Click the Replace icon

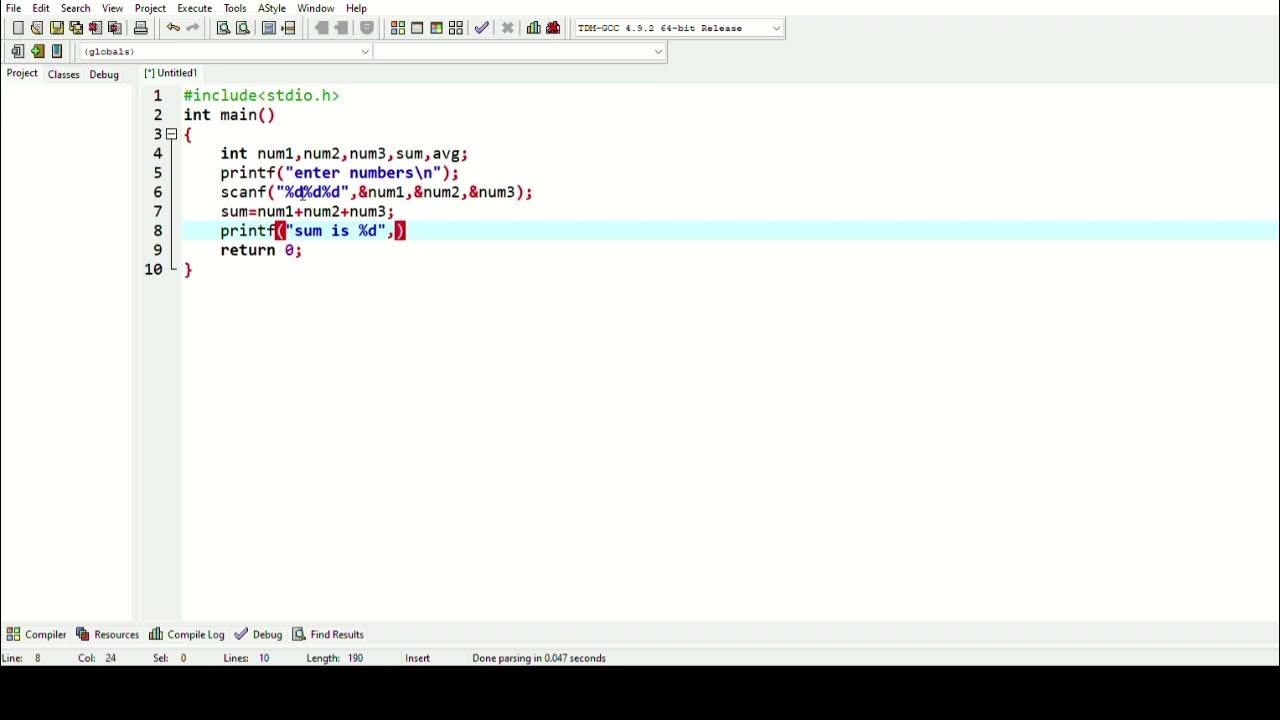[242, 28]
